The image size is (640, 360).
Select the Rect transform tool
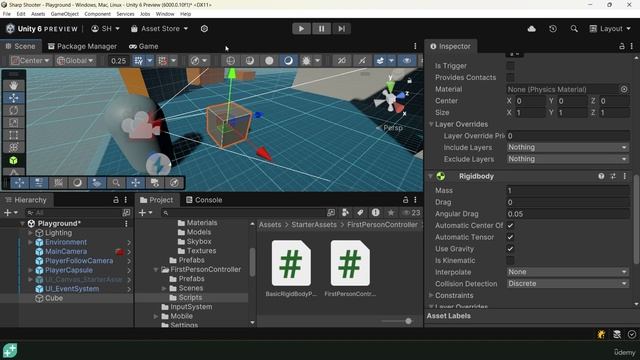pos(13,135)
